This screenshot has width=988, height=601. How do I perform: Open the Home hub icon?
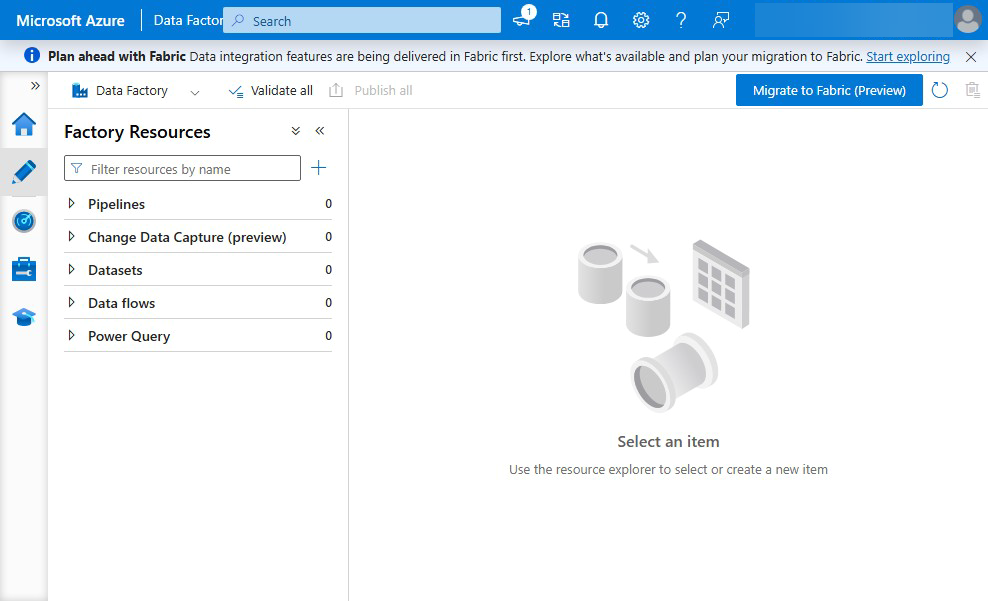[x=24, y=124]
